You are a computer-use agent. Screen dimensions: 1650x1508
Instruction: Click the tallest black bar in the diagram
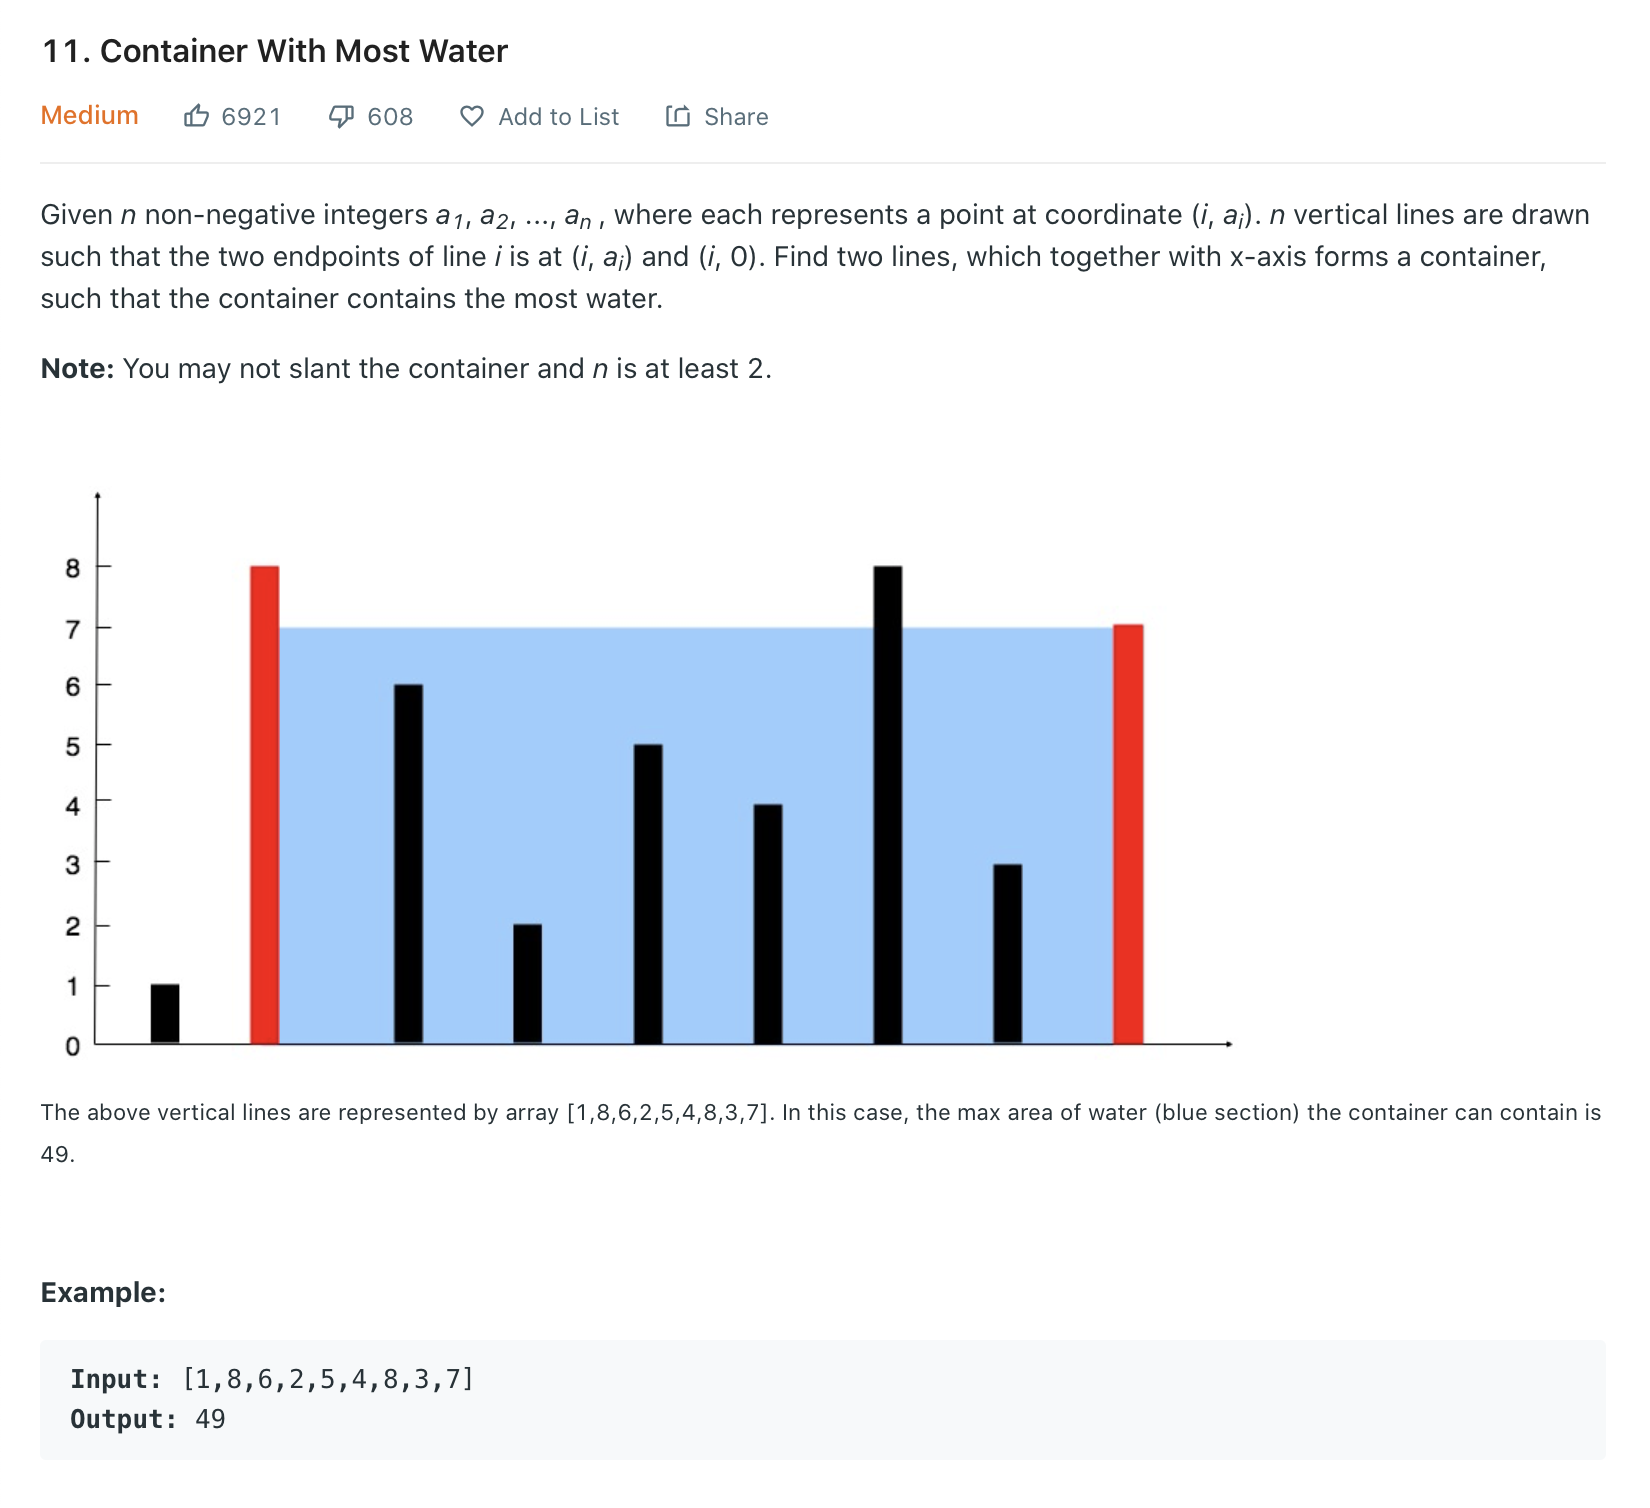[888, 805]
